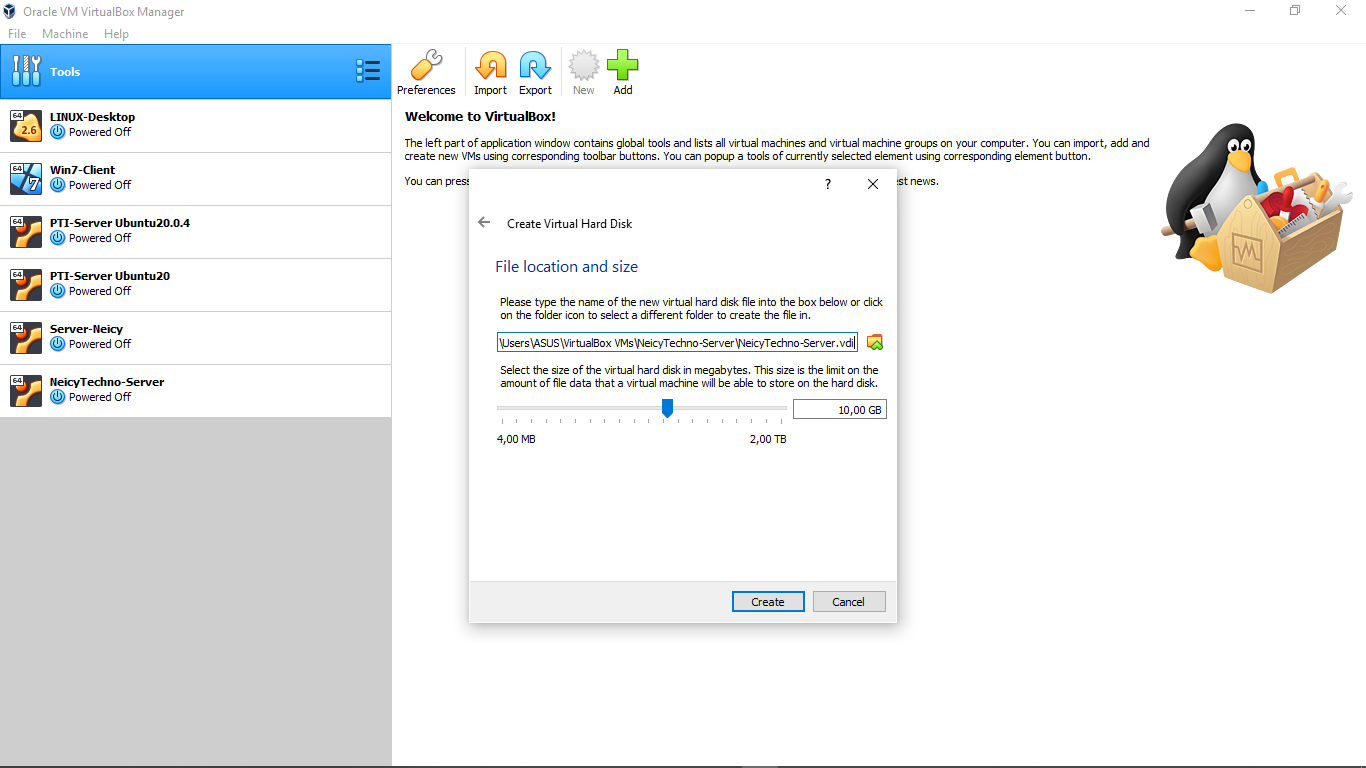Click the NeicyTechno-Server OS icon
1366x768 pixels.
26,391
